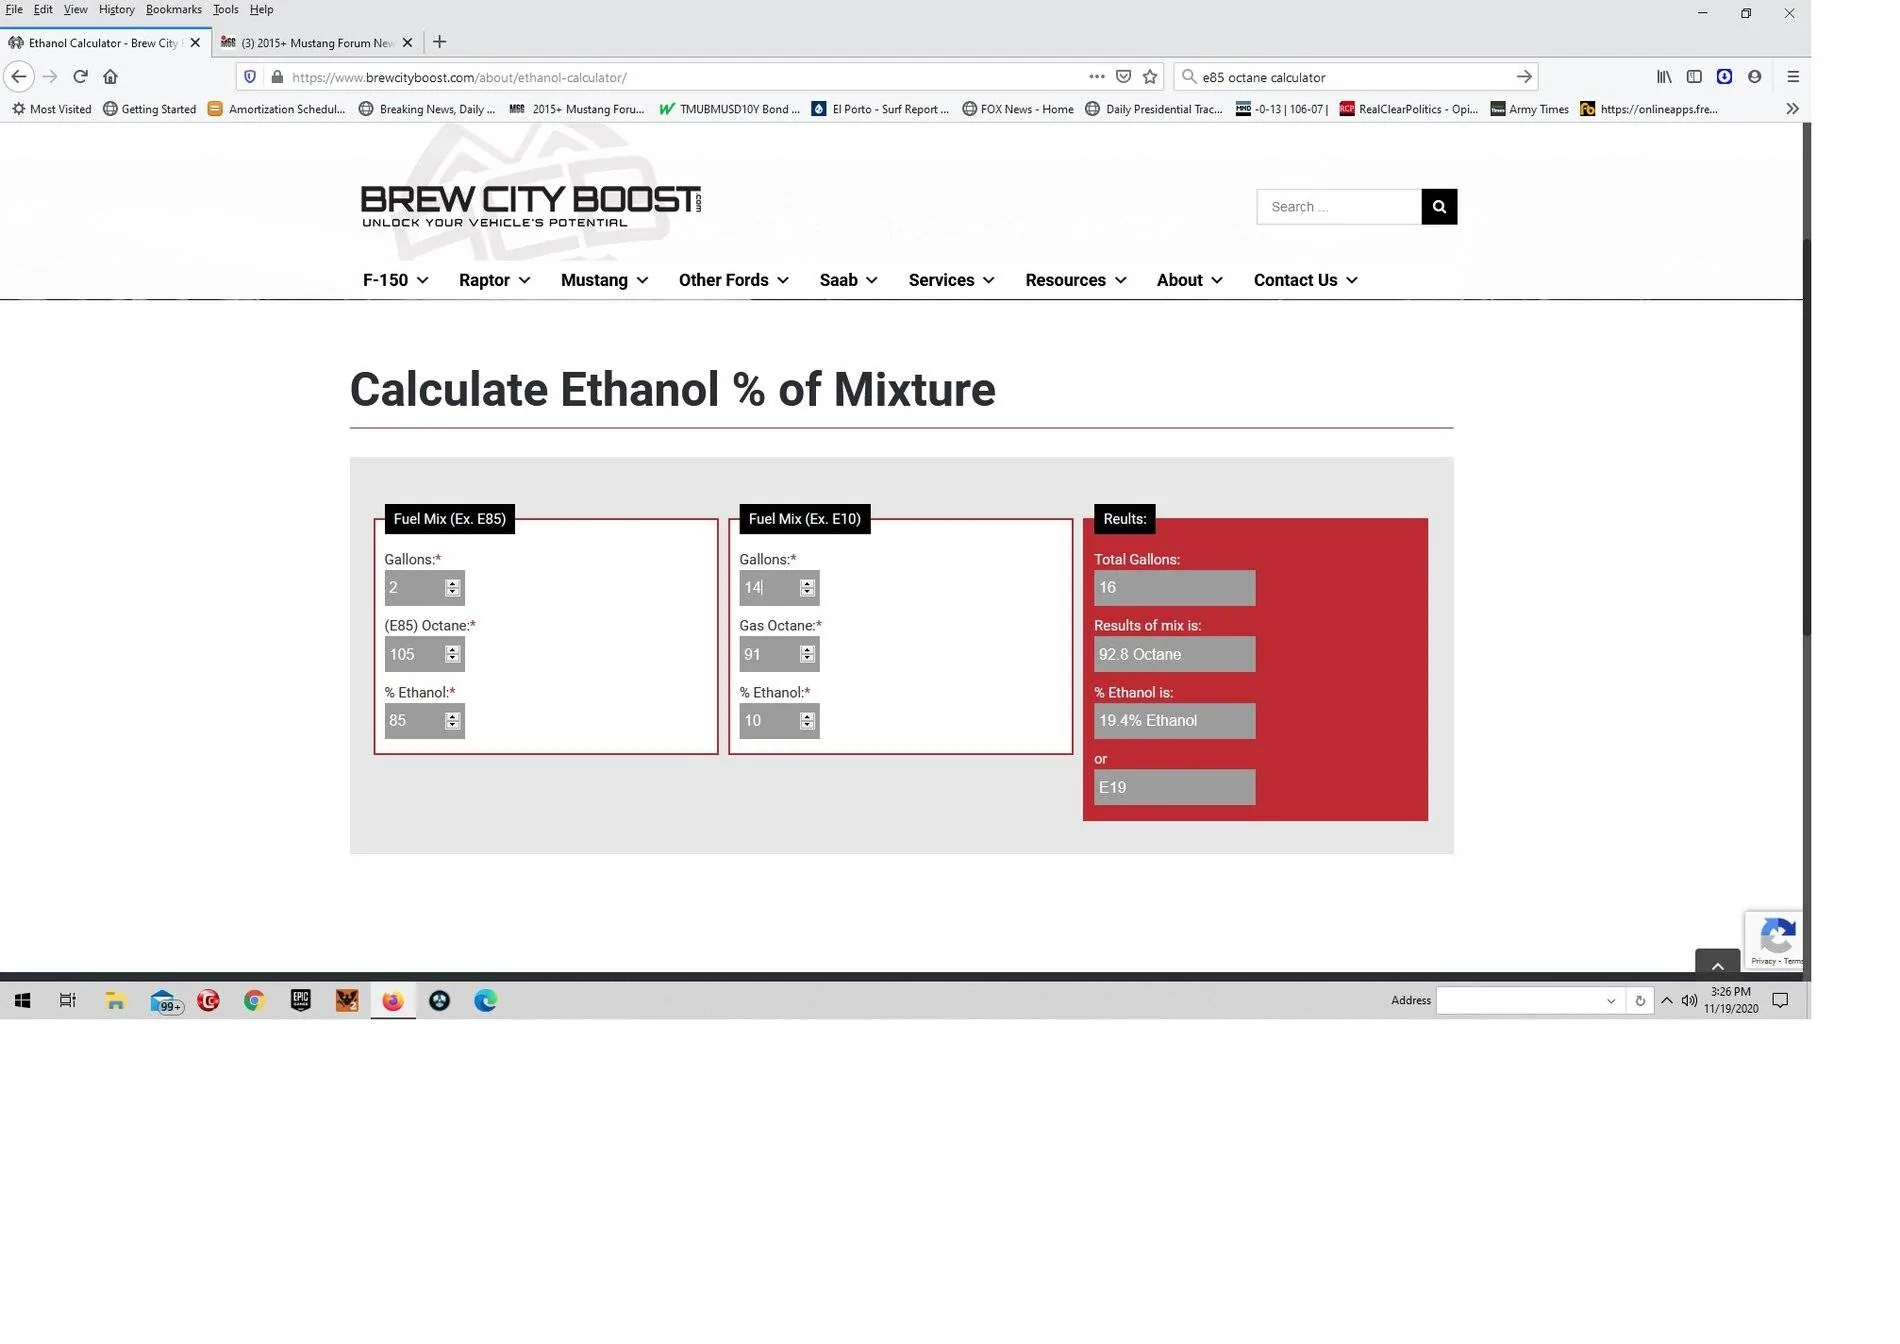Image resolution: width=1900 pixels, height=1344 pixels.
Task: Open Amortization Schedule bookmark
Action: [x=276, y=109]
